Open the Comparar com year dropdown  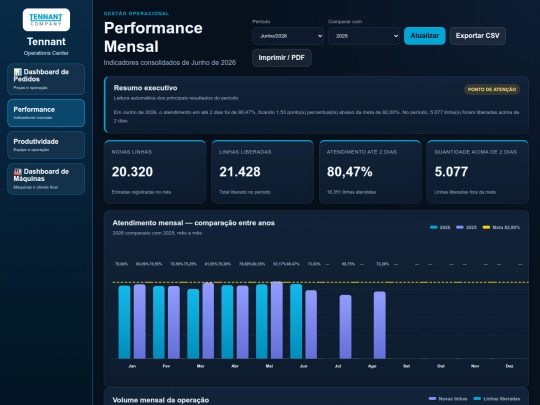click(364, 36)
